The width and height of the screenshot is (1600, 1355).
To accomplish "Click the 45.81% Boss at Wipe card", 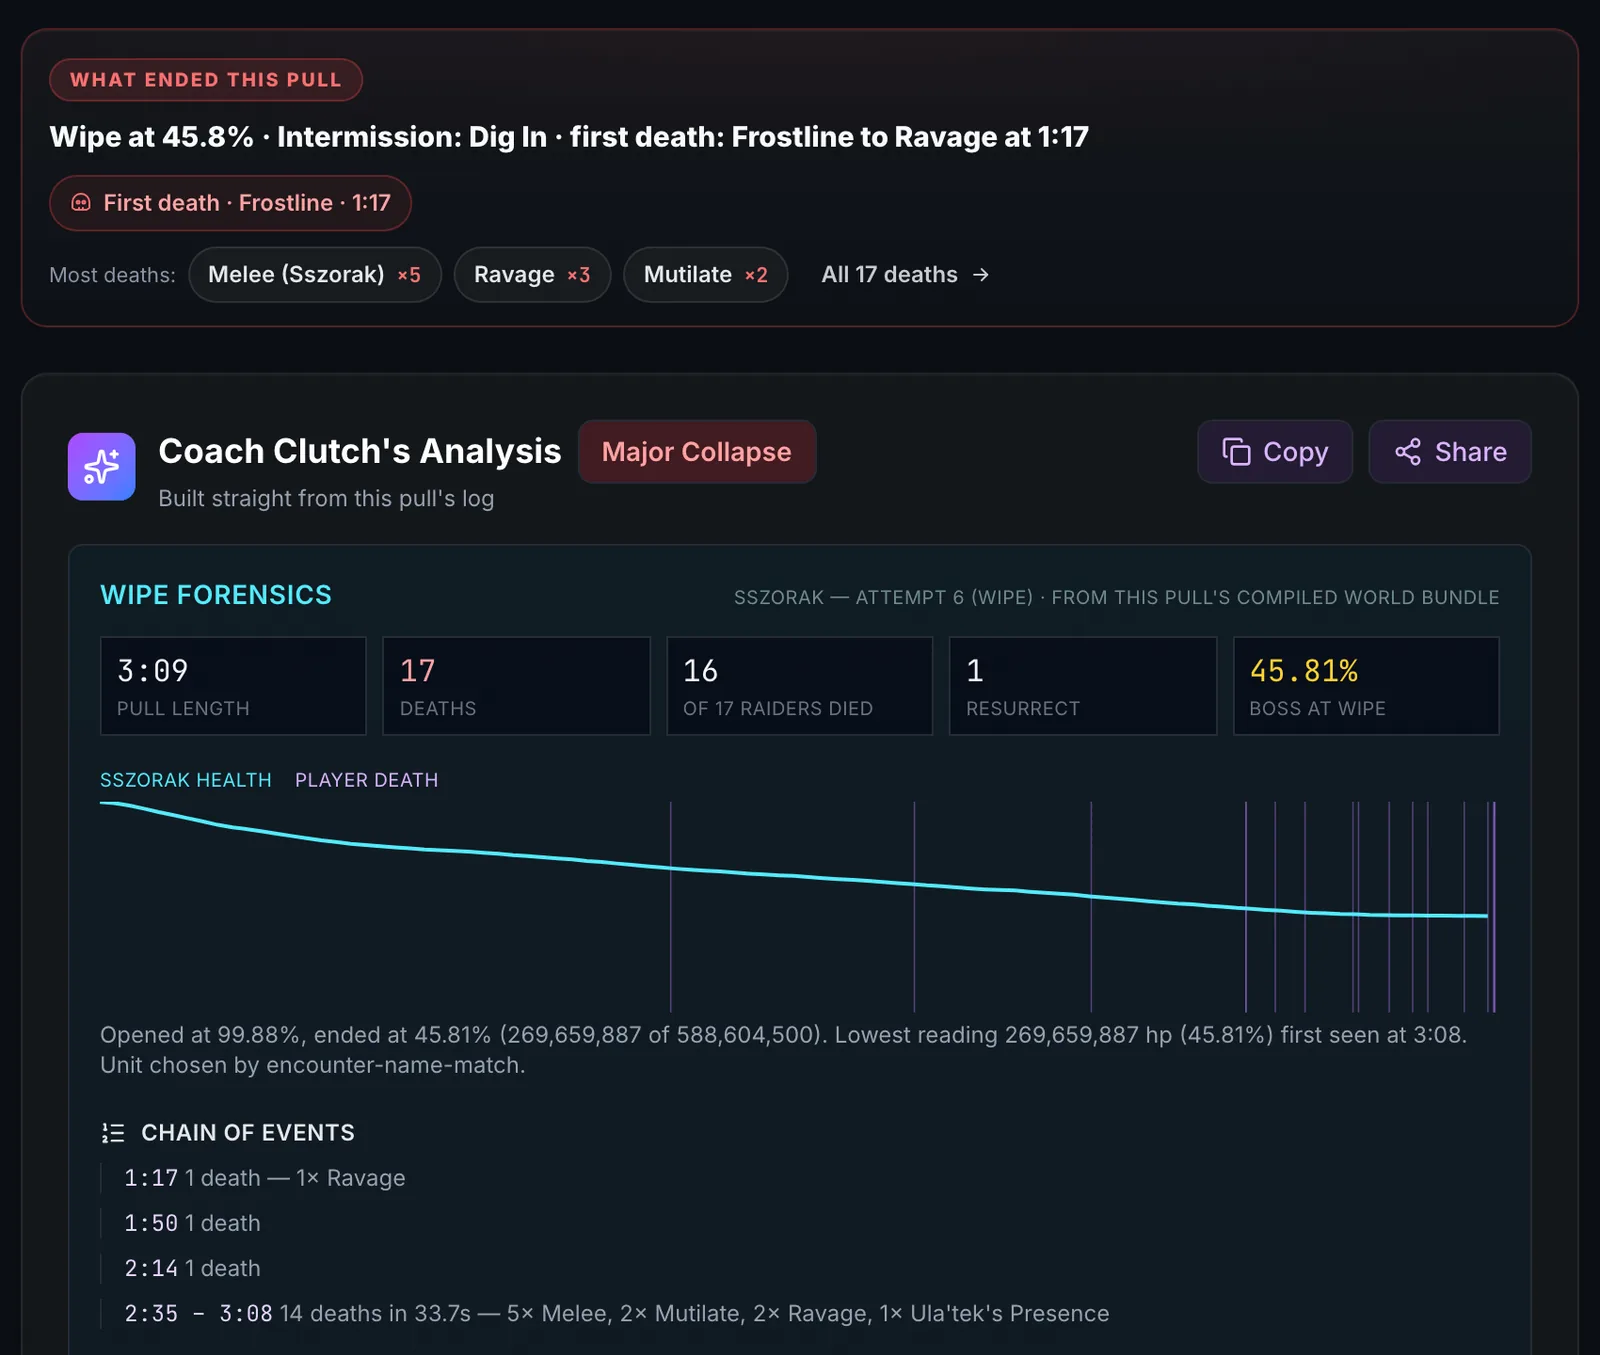I will [1366, 686].
